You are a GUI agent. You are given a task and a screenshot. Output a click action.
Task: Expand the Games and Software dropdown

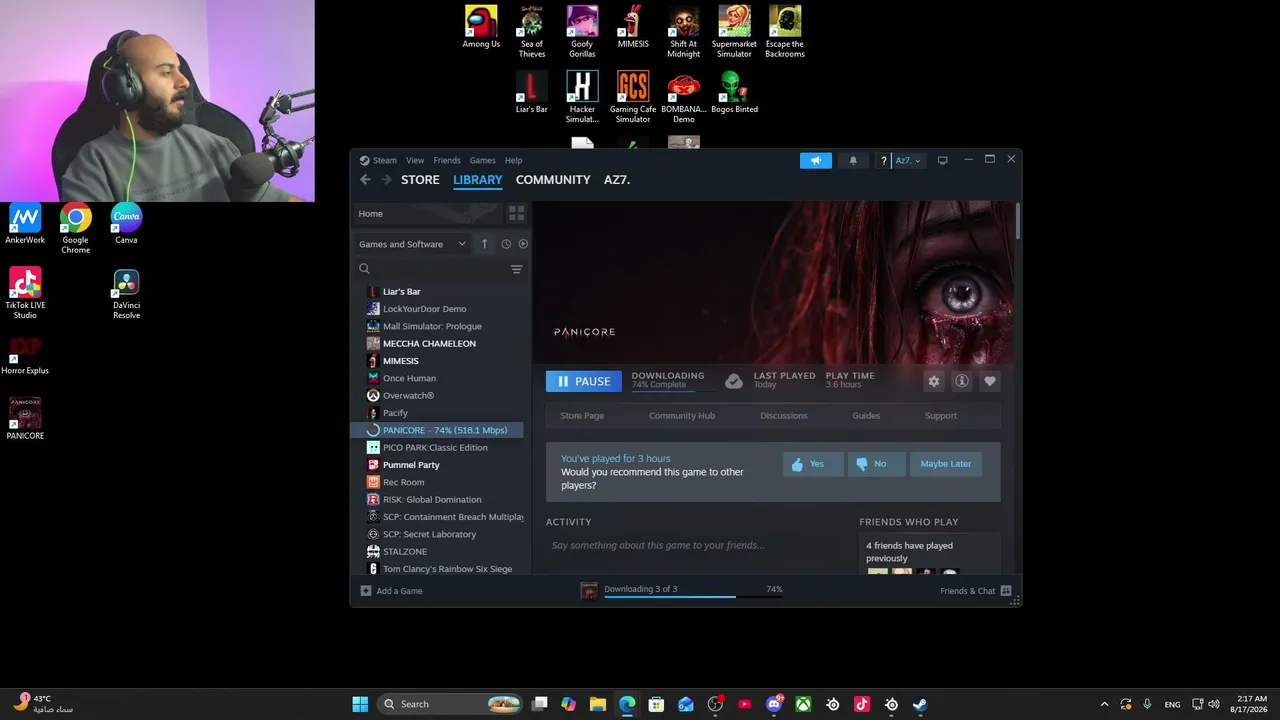click(412, 244)
